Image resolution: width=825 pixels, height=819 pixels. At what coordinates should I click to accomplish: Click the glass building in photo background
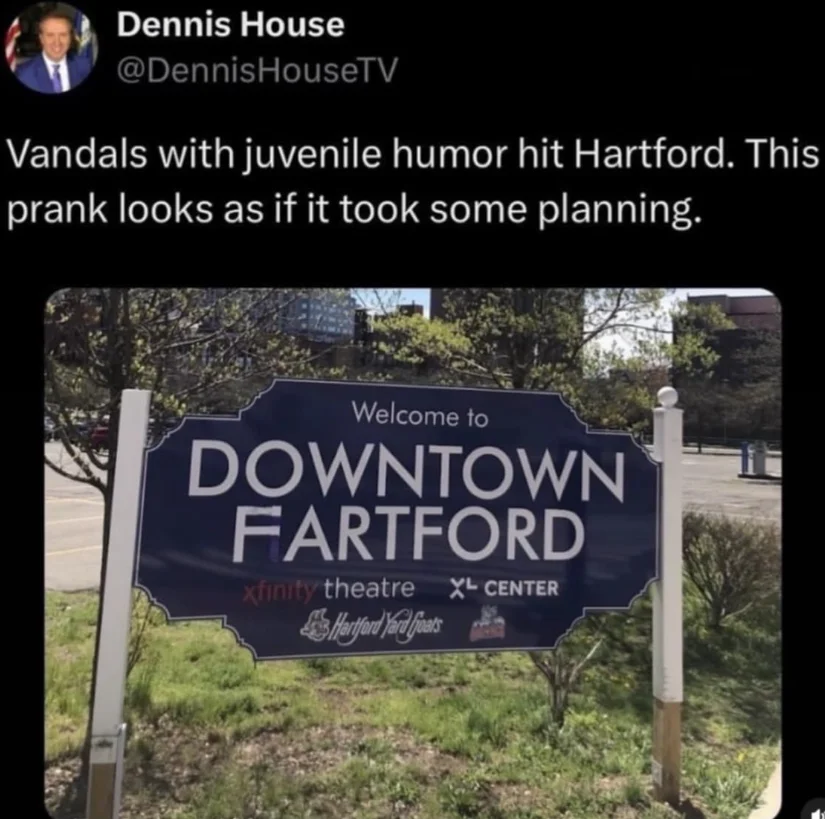[318, 317]
